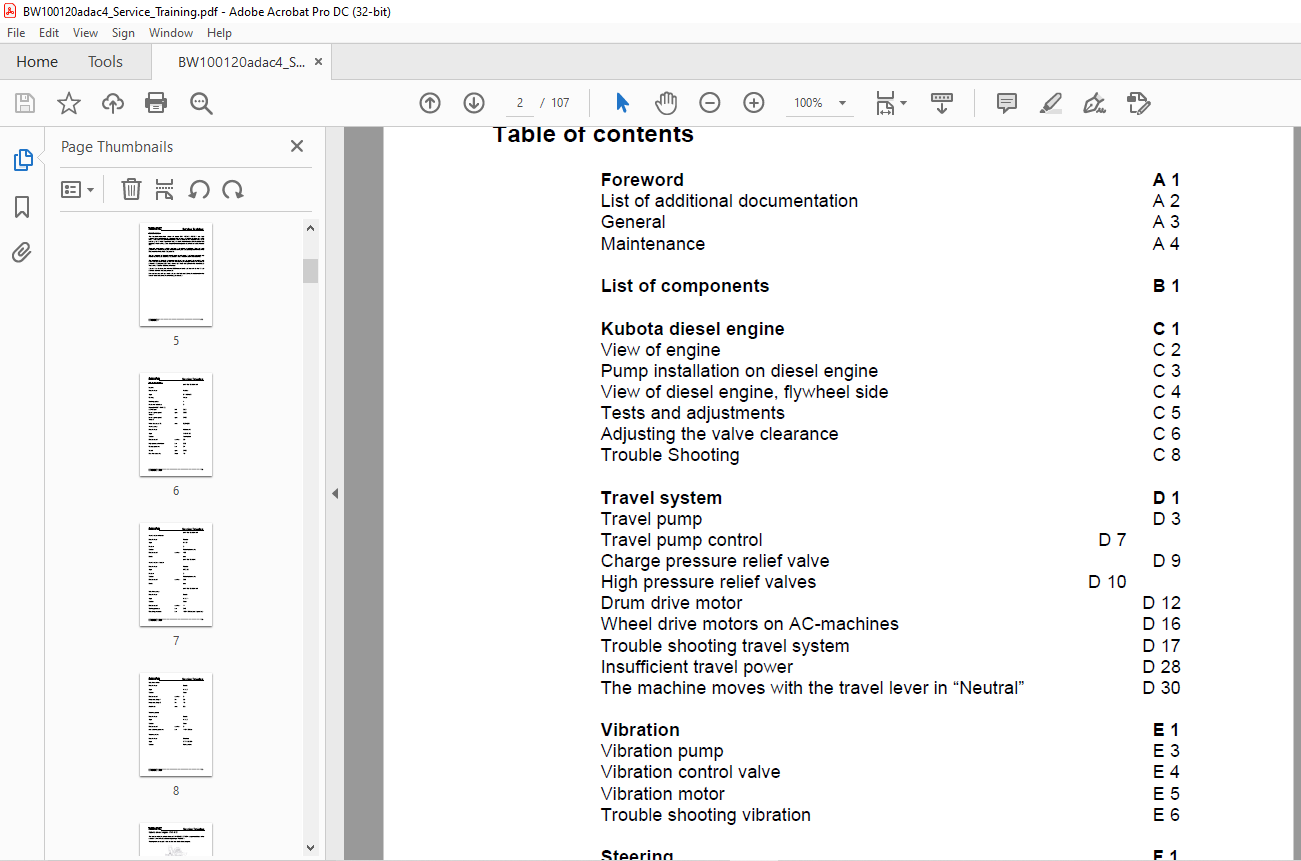Click 'Pump installation on diesel engine' entry

pos(740,371)
